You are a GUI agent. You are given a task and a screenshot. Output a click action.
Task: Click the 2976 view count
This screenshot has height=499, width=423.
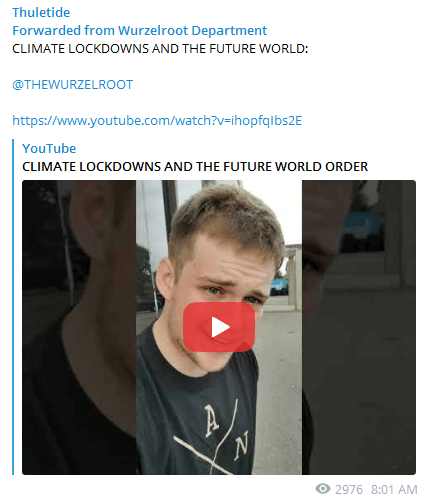pos(349,489)
